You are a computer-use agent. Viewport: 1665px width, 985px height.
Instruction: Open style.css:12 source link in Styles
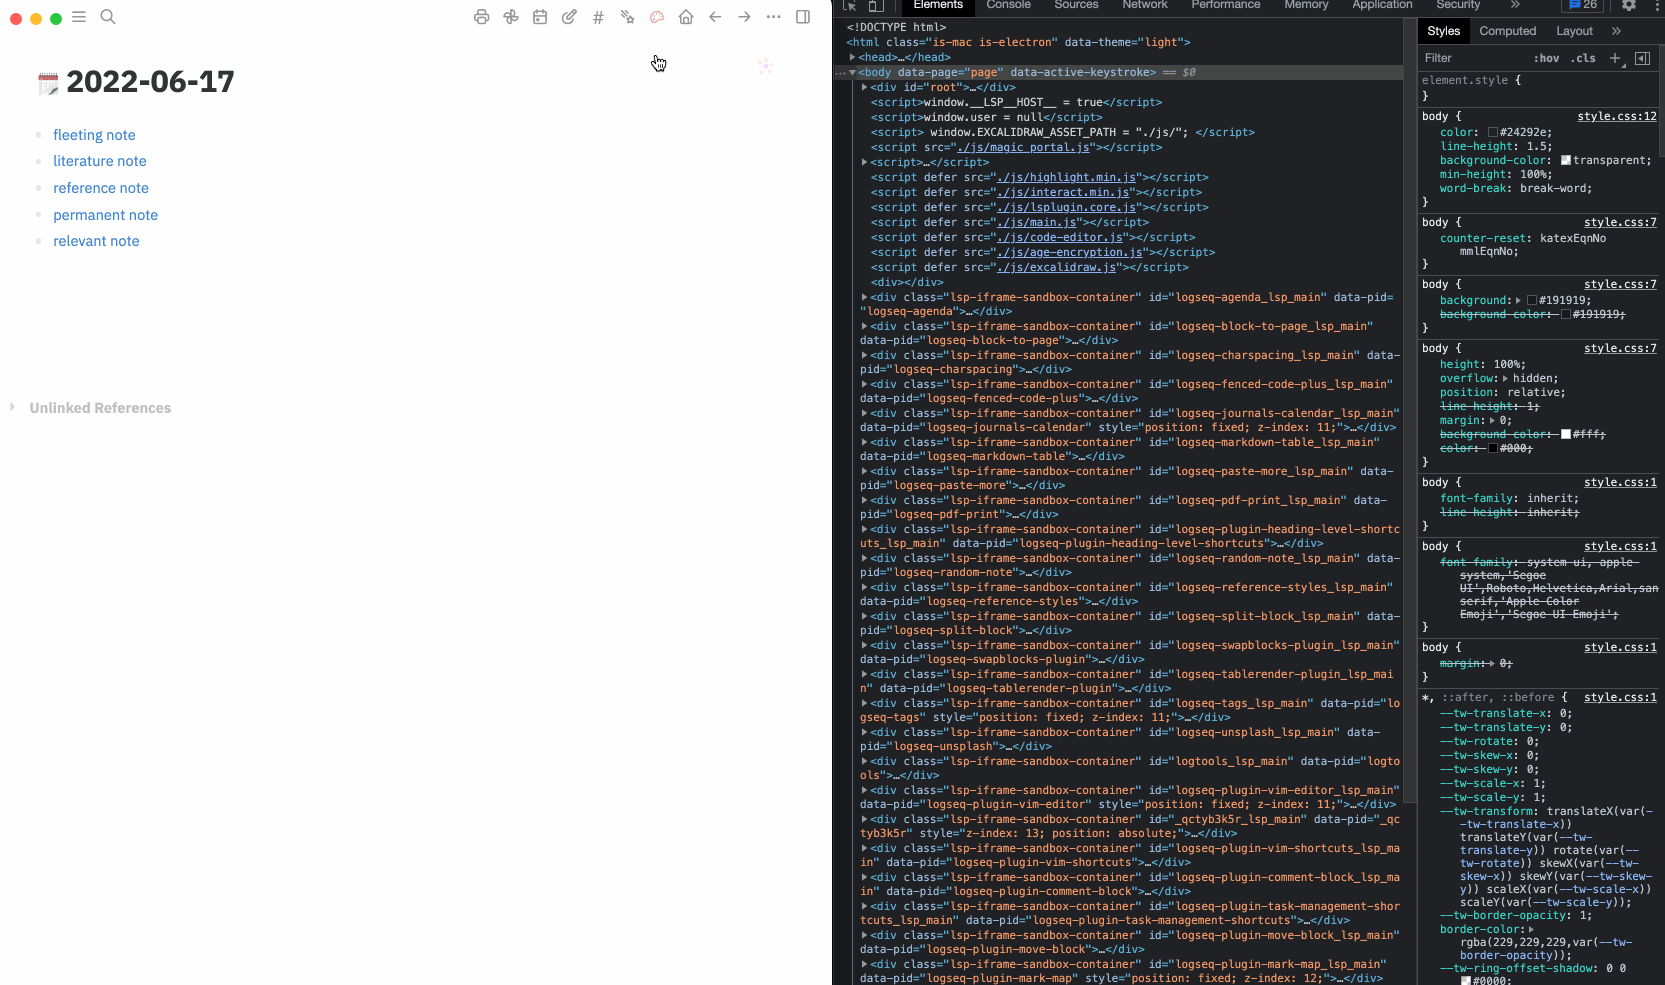click(1617, 116)
